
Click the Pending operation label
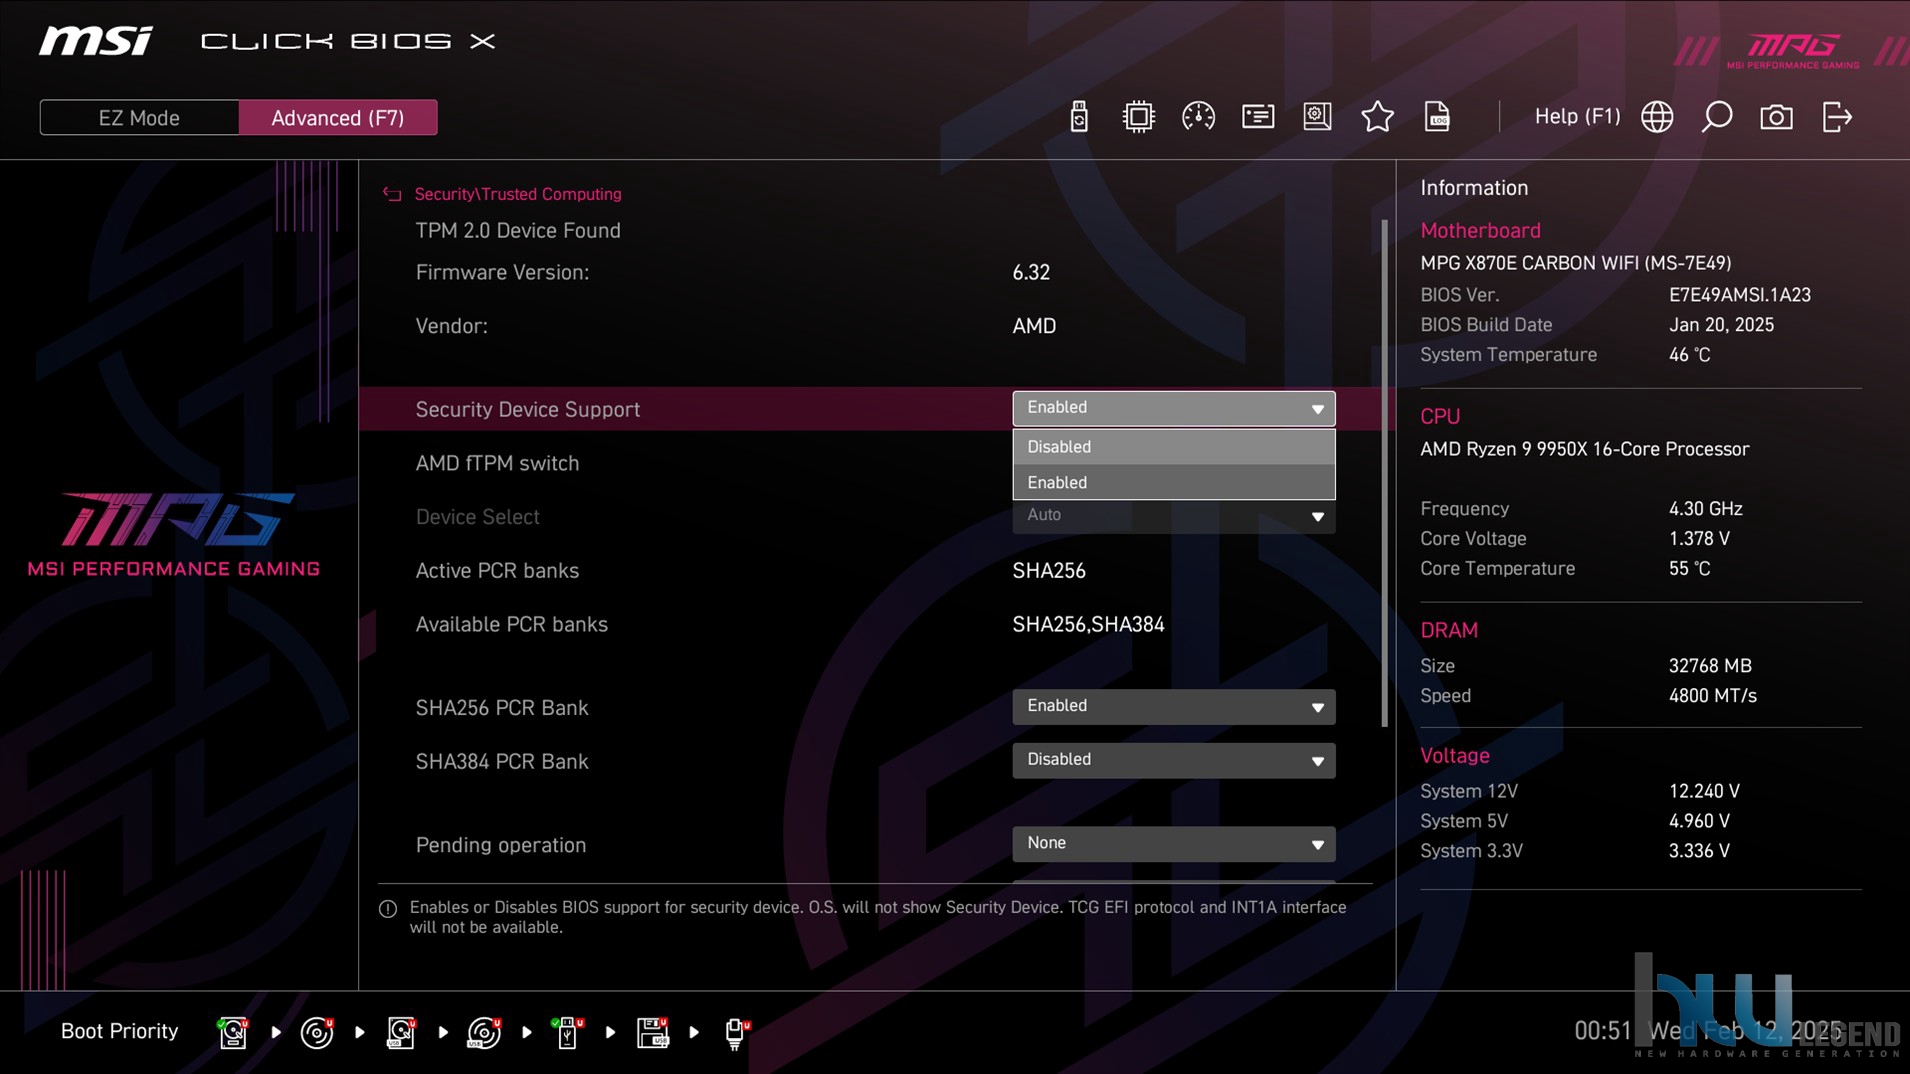pos(500,845)
